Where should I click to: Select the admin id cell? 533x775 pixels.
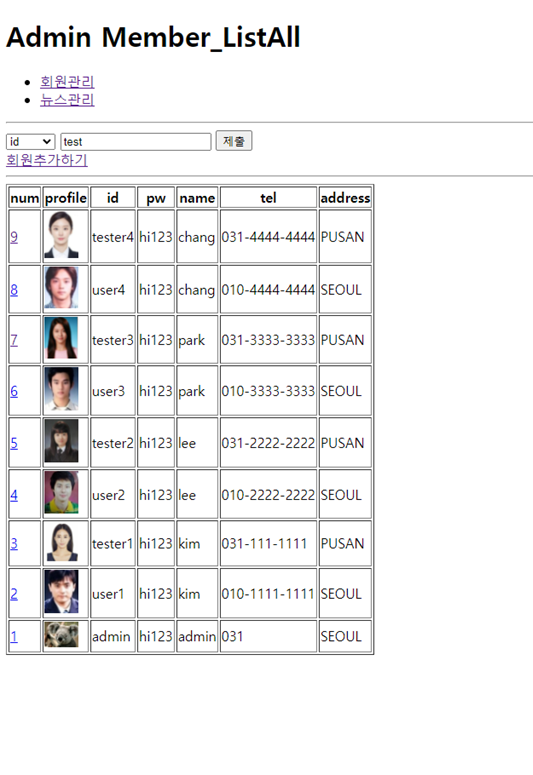[113, 637]
